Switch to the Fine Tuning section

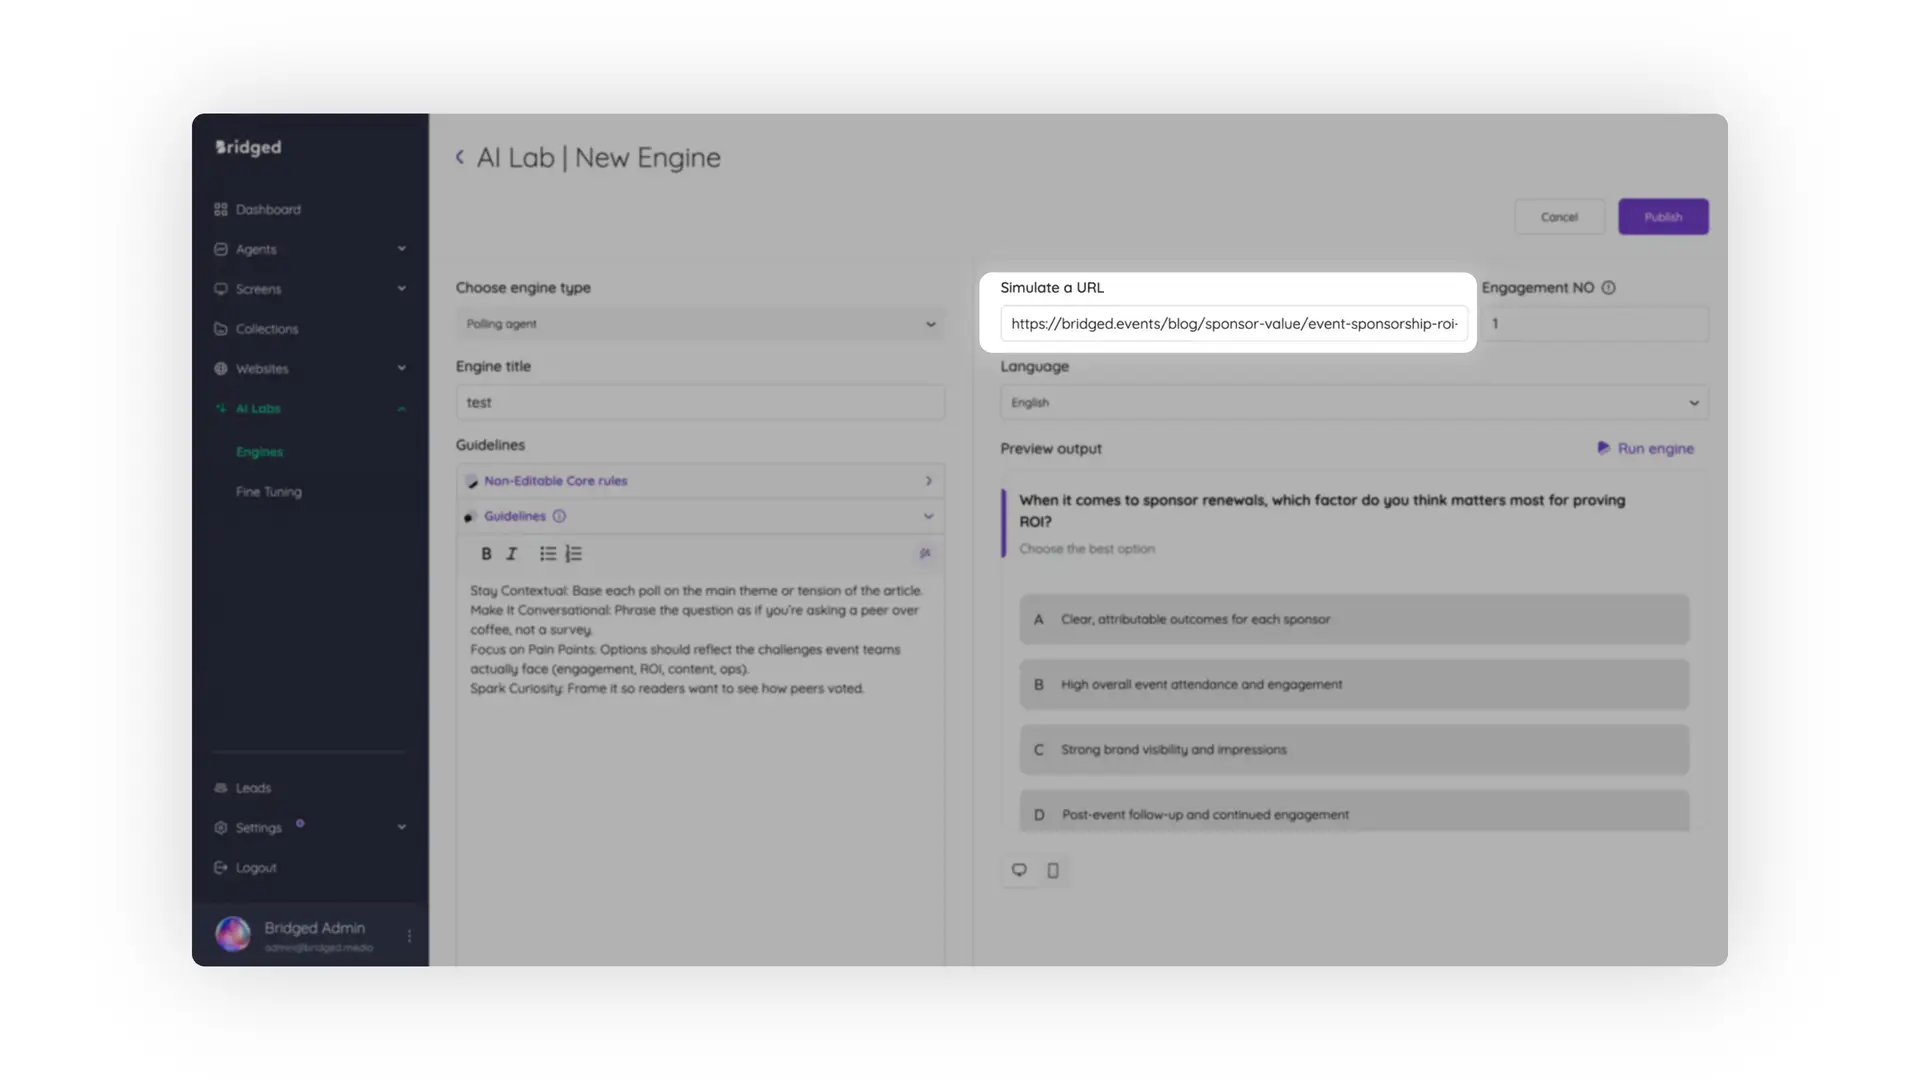click(268, 491)
